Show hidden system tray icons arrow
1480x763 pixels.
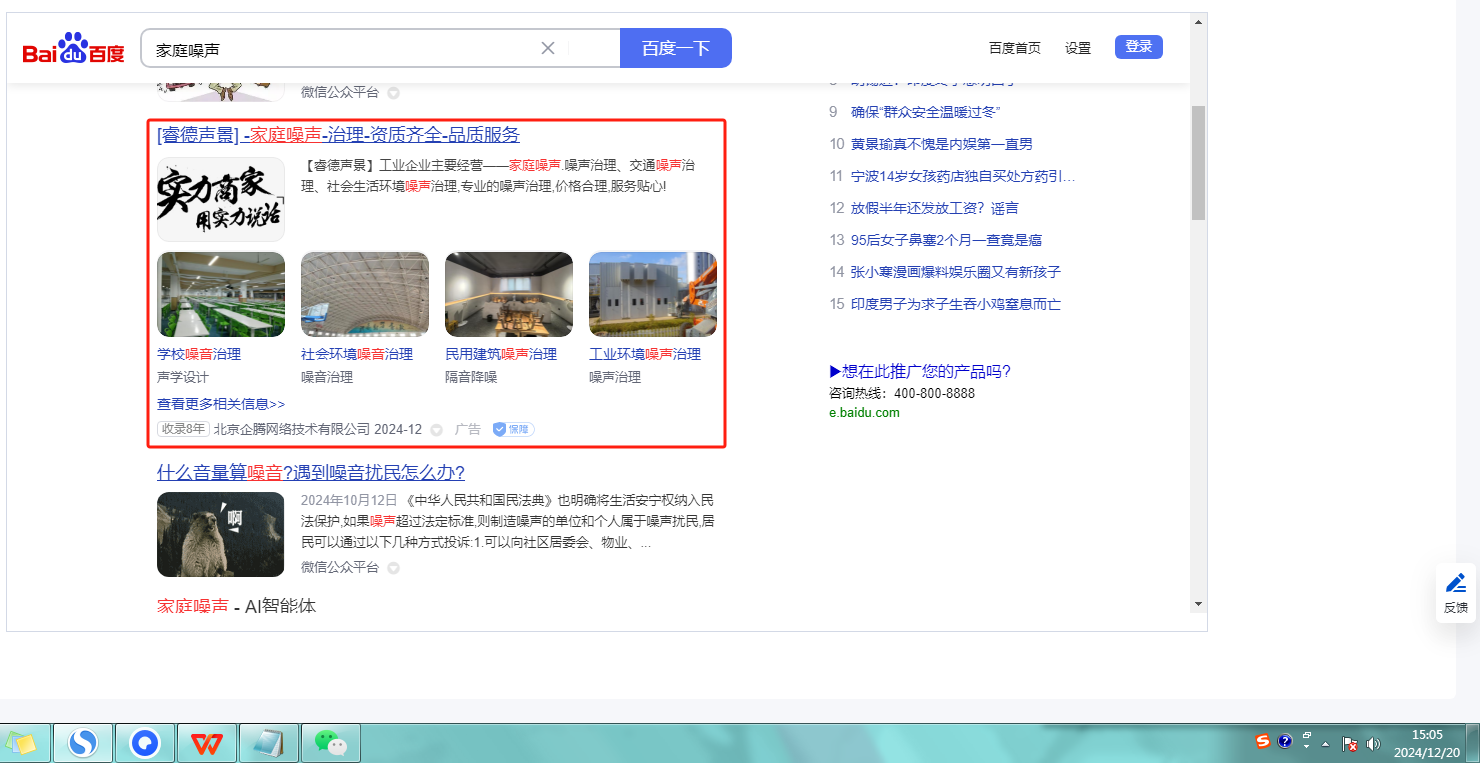point(1325,744)
